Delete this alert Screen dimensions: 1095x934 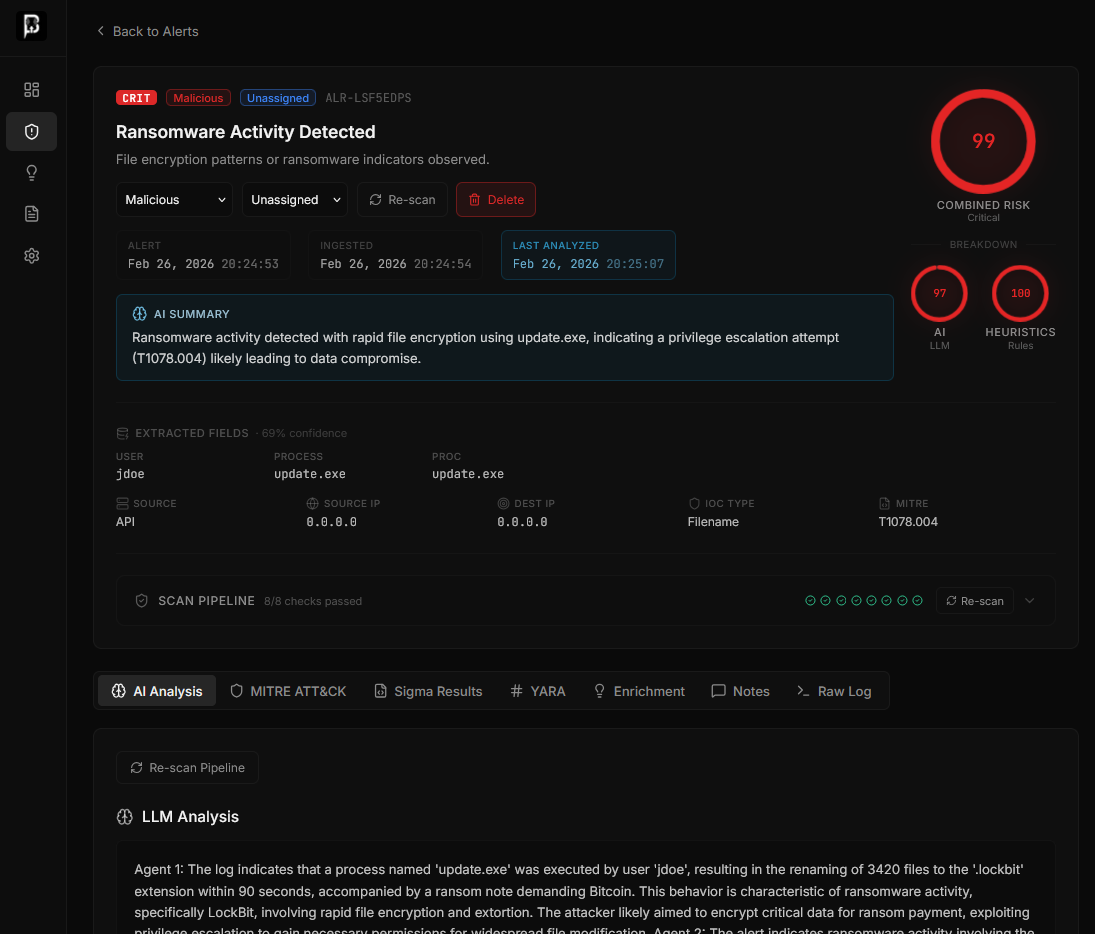coord(496,200)
